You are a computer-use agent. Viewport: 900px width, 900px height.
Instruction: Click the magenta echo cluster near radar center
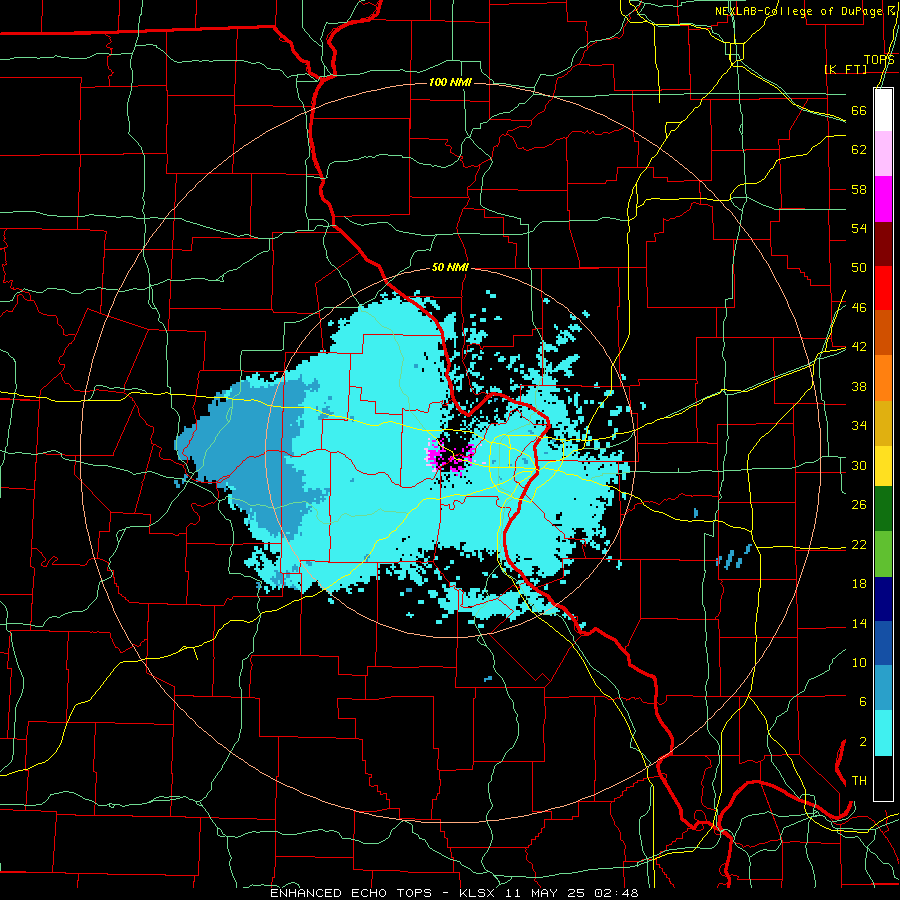(x=449, y=456)
